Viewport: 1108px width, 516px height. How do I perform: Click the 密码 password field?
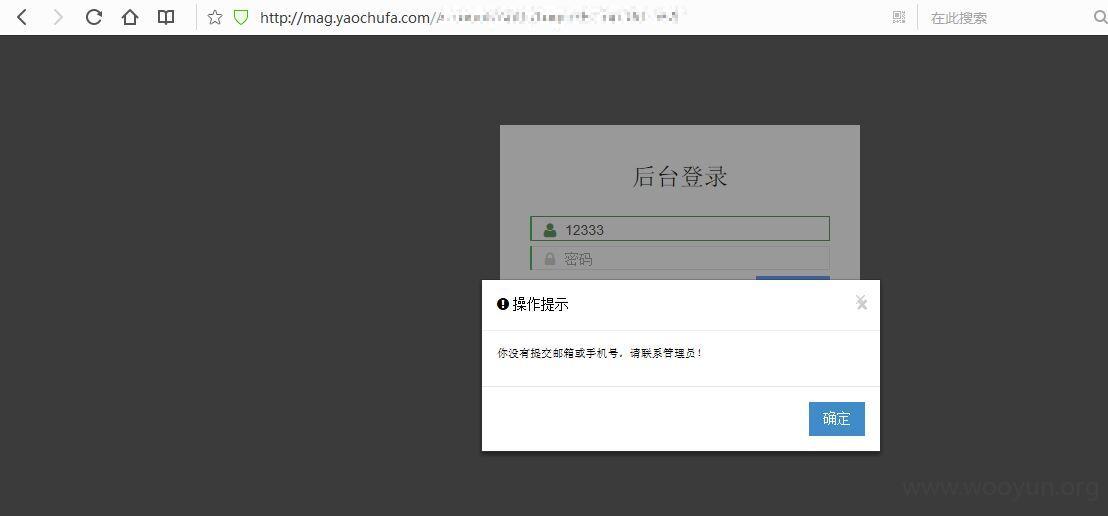[x=680, y=259]
